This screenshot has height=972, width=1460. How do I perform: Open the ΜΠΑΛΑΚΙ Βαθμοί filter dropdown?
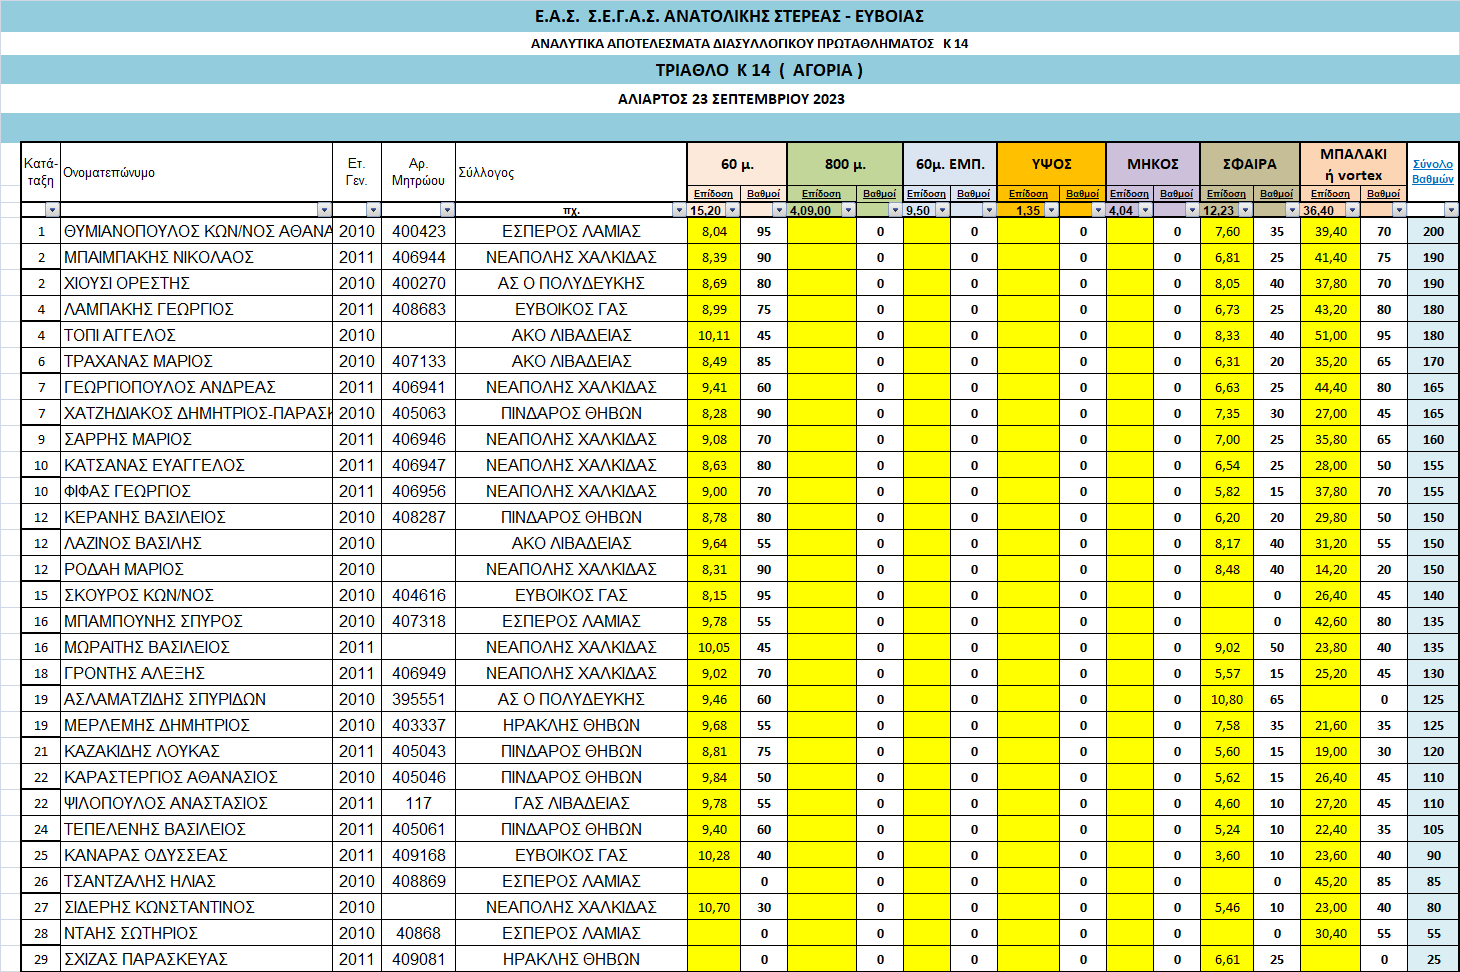pyautogui.click(x=1399, y=210)
